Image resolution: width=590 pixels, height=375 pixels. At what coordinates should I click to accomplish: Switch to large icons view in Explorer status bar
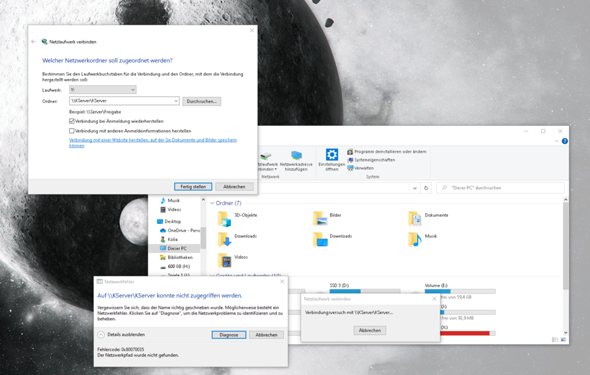coord(563,339)
